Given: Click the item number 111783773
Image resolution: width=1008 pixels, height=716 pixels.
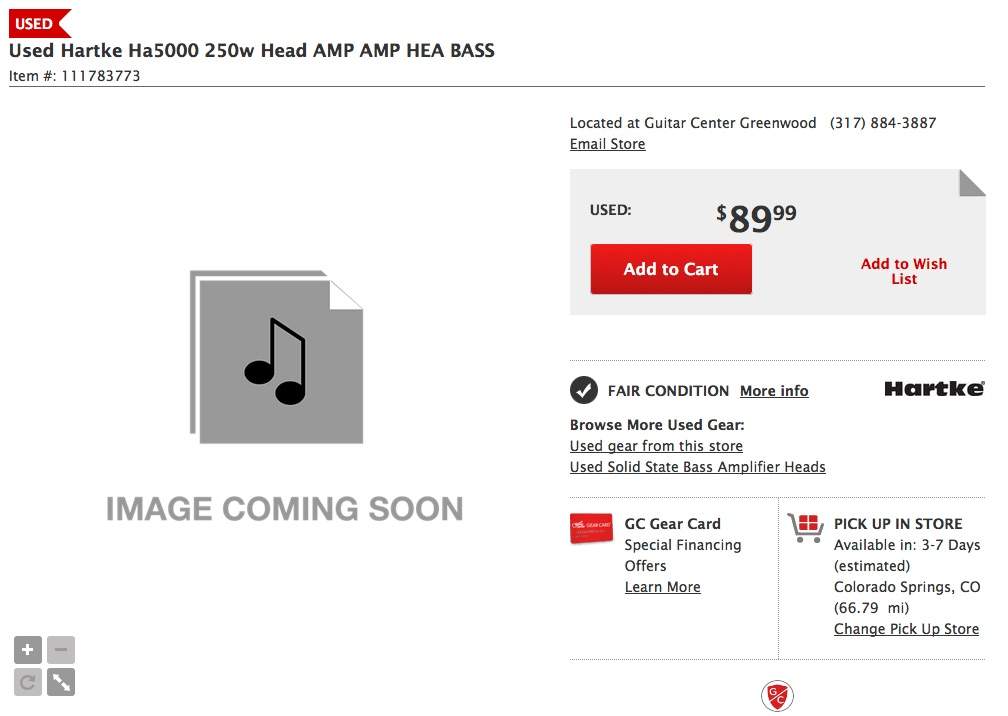Looking at the screenshot, I should 101,76.
